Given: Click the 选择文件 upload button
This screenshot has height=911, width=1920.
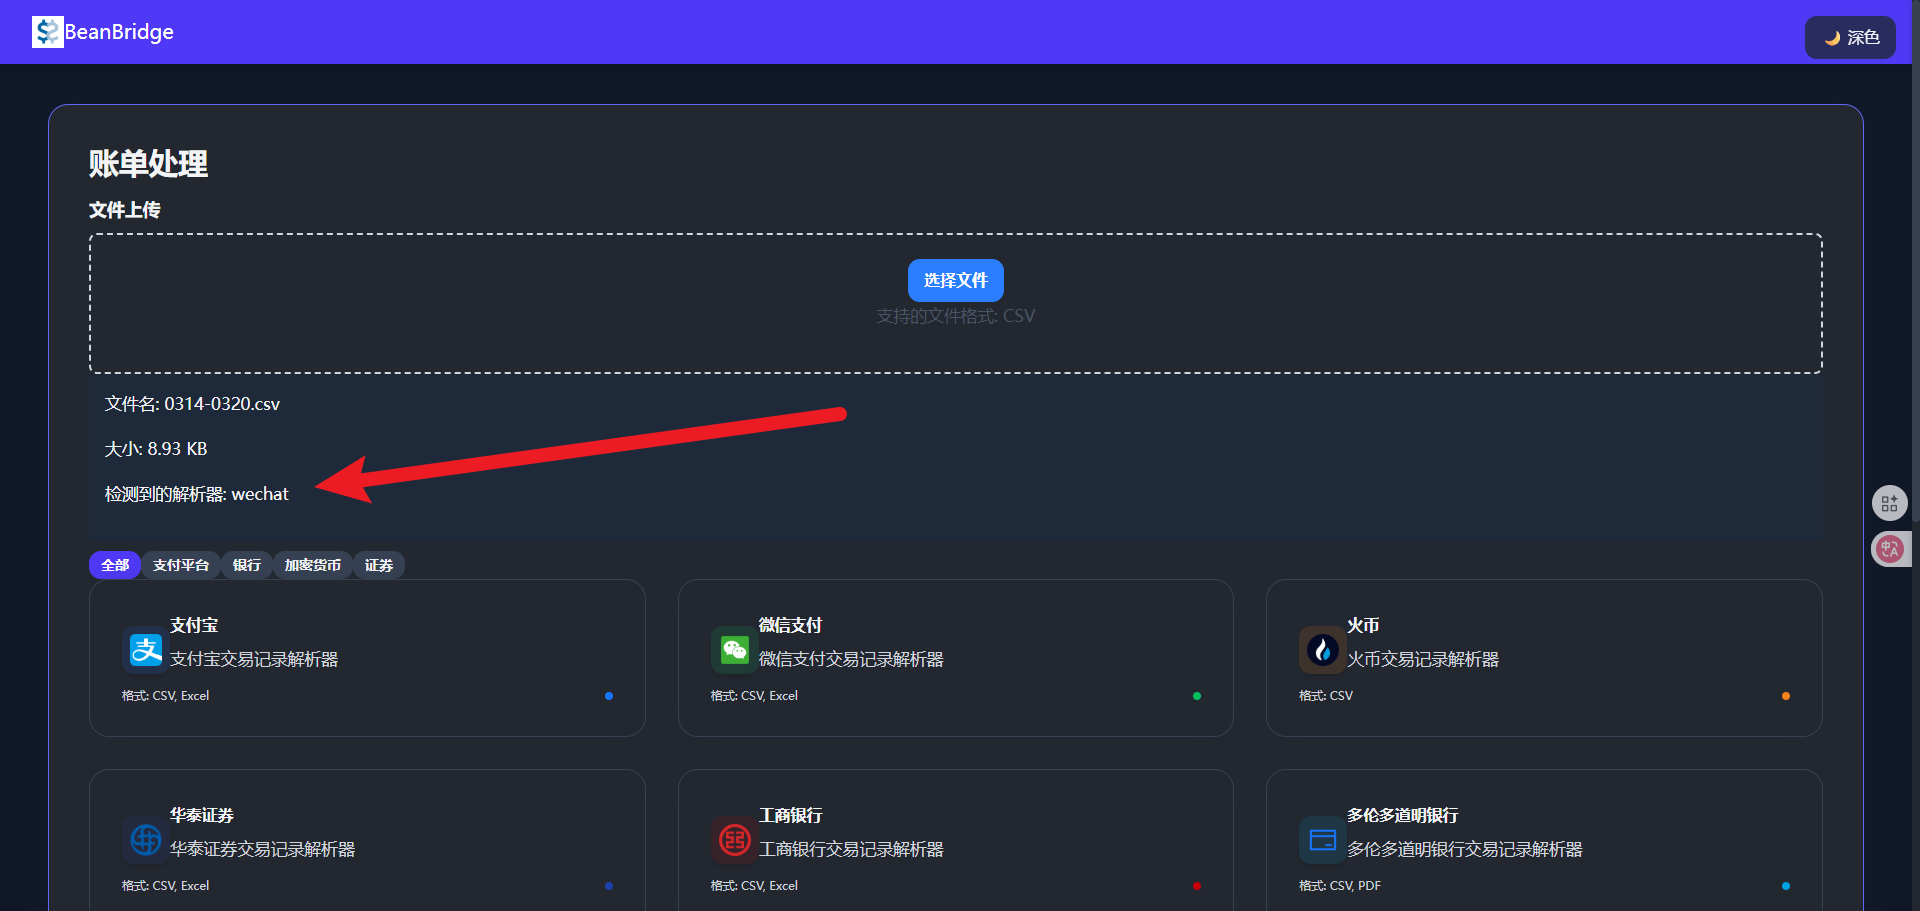Looking at the screenshot, I should point(955,280).
